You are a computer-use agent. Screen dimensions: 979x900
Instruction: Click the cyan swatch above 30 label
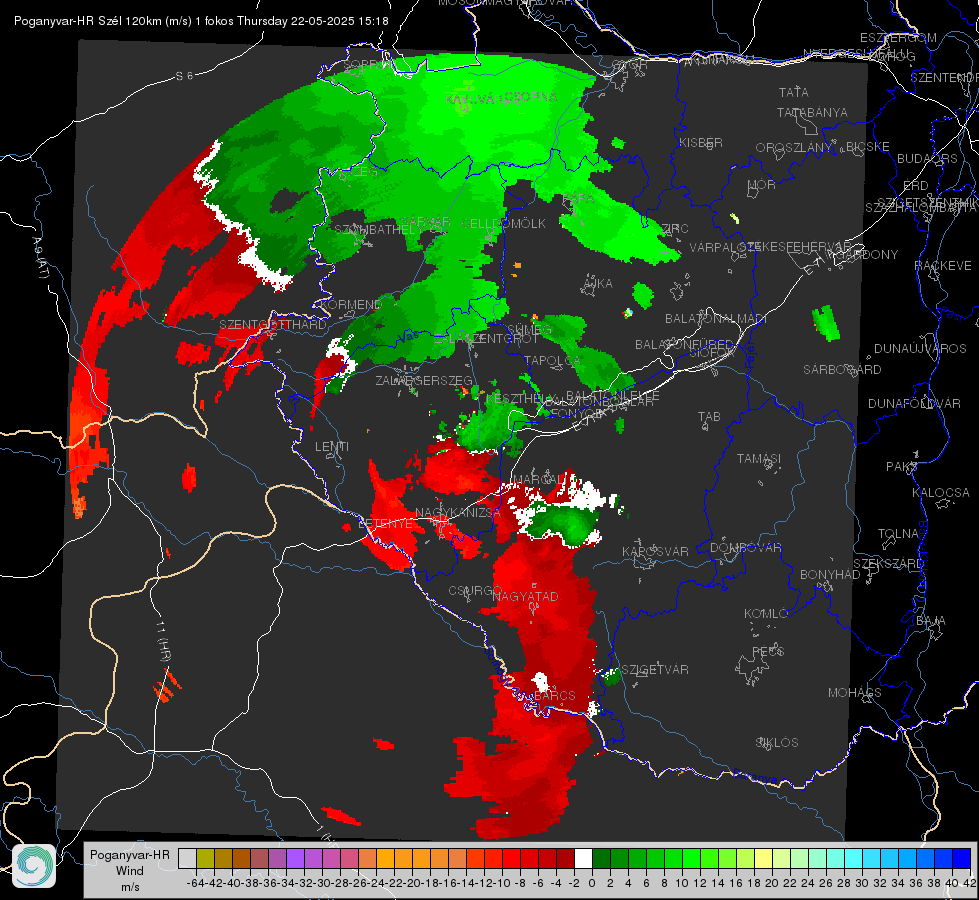(854, 858)
